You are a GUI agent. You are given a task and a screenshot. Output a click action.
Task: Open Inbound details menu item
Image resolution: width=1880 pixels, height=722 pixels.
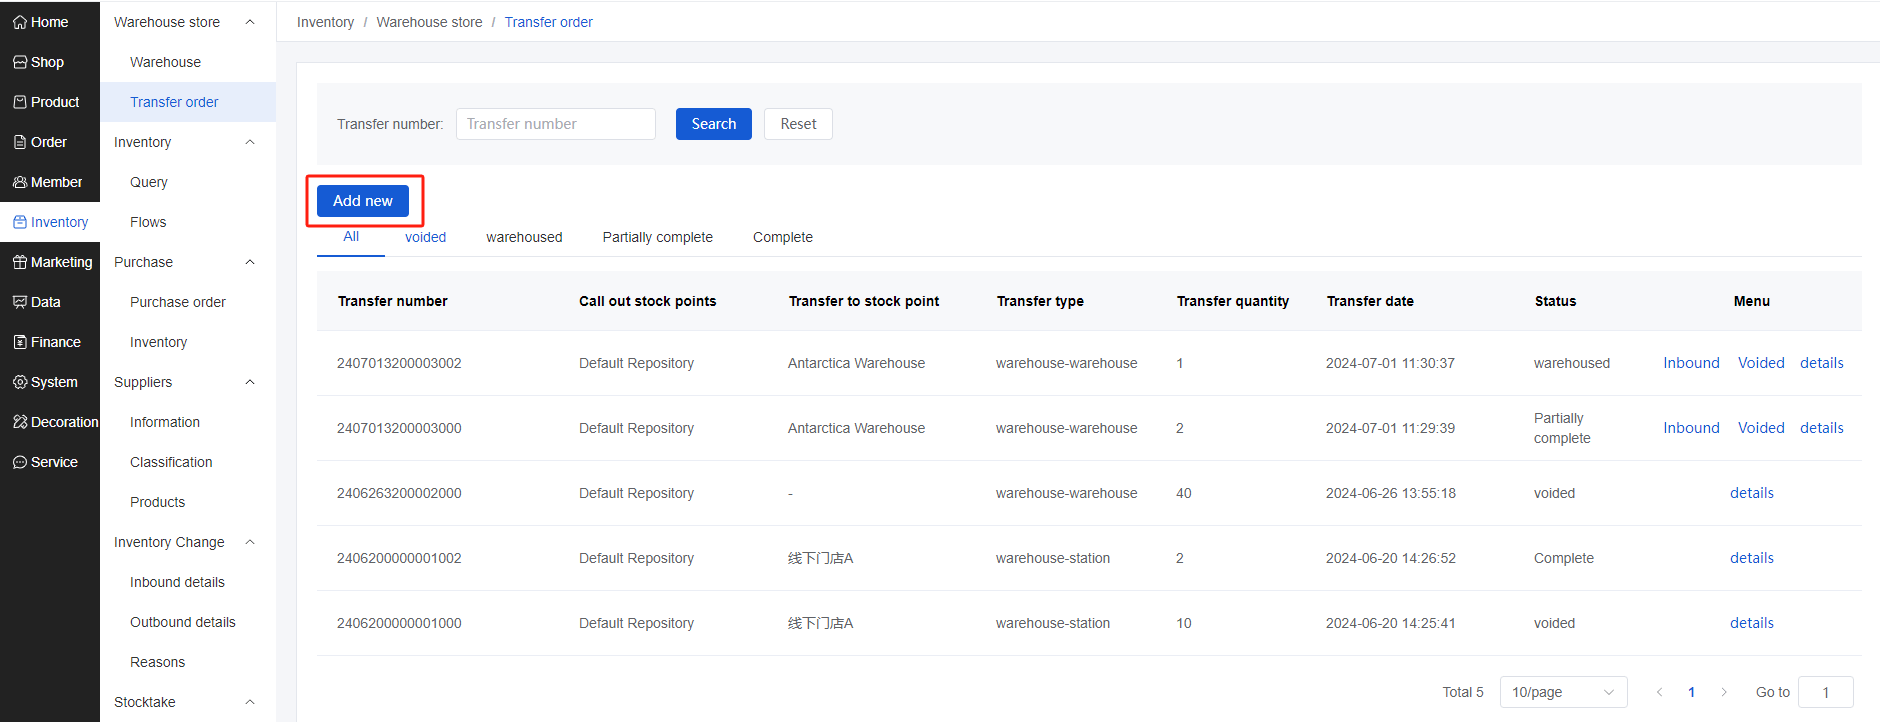188,582
